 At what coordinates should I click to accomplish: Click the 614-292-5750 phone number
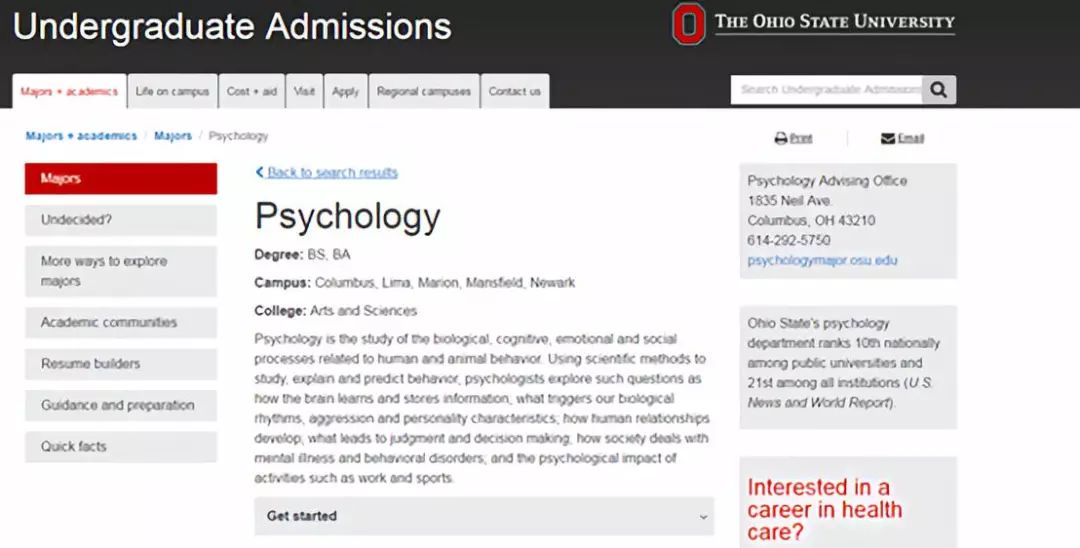coord(789,240)
